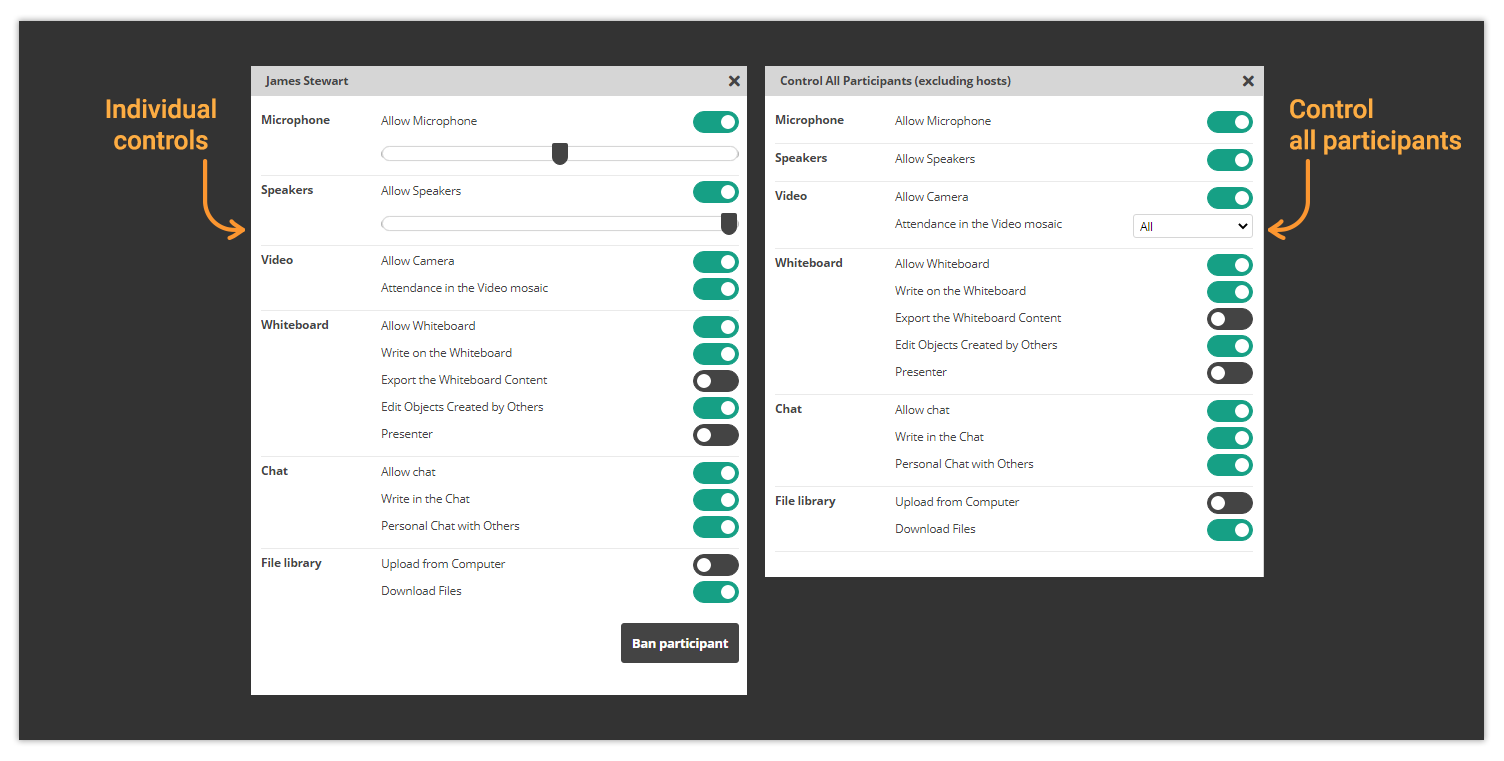Toggle Download Files in James Stewart panel
The width and height of the screenshot is (1504, 761).
(716, 592)
